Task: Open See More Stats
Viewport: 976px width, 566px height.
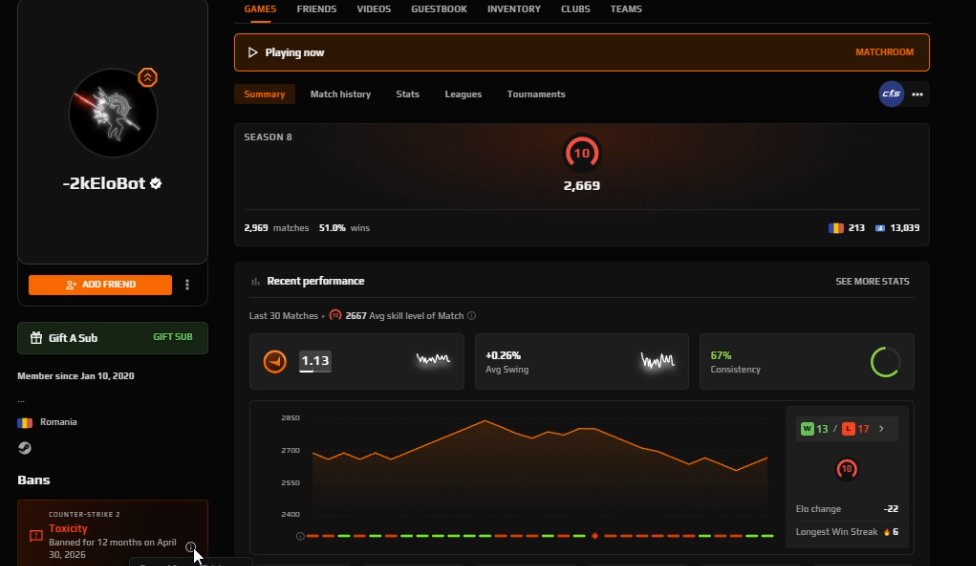Action: pos(872,281)
